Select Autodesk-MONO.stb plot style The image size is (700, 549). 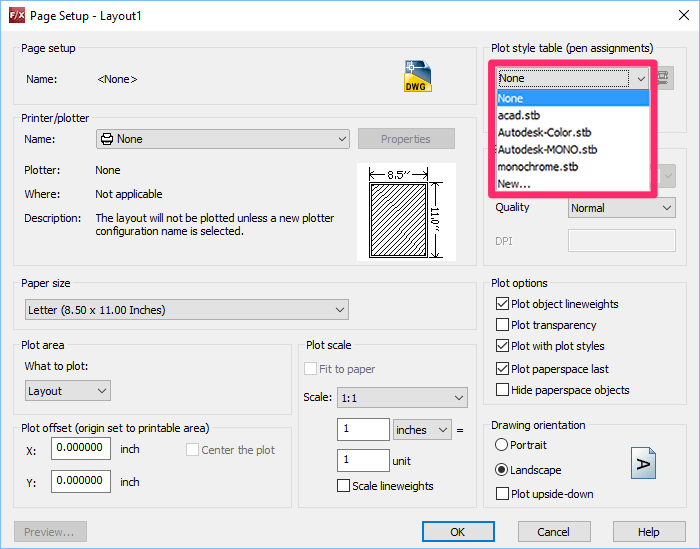tap(573, 150)
